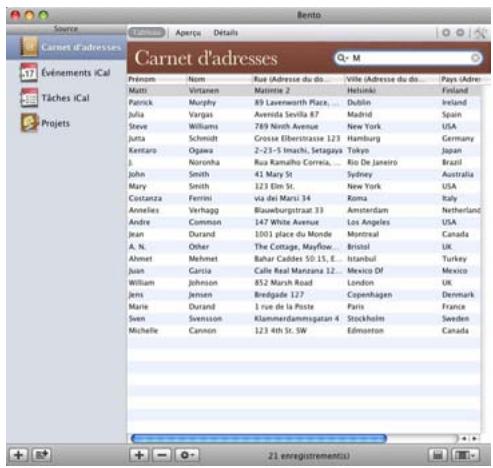Click the Ville (Adresse du do... column header
Screen dimensions: 493x468
tap(392, 79)
